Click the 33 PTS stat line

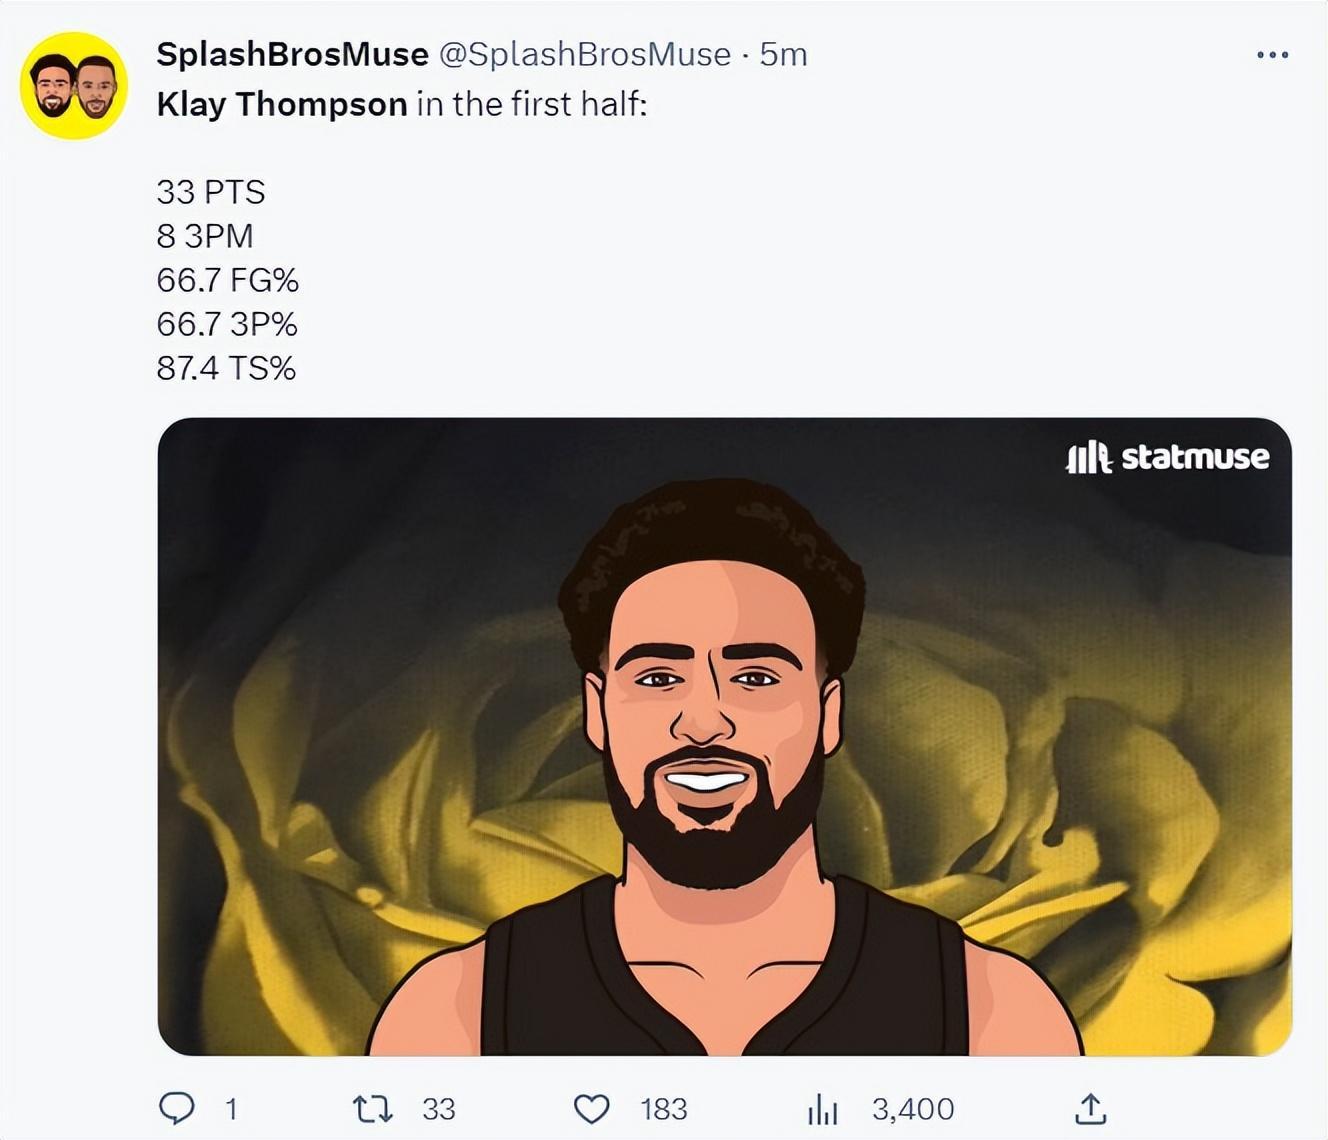211,191
